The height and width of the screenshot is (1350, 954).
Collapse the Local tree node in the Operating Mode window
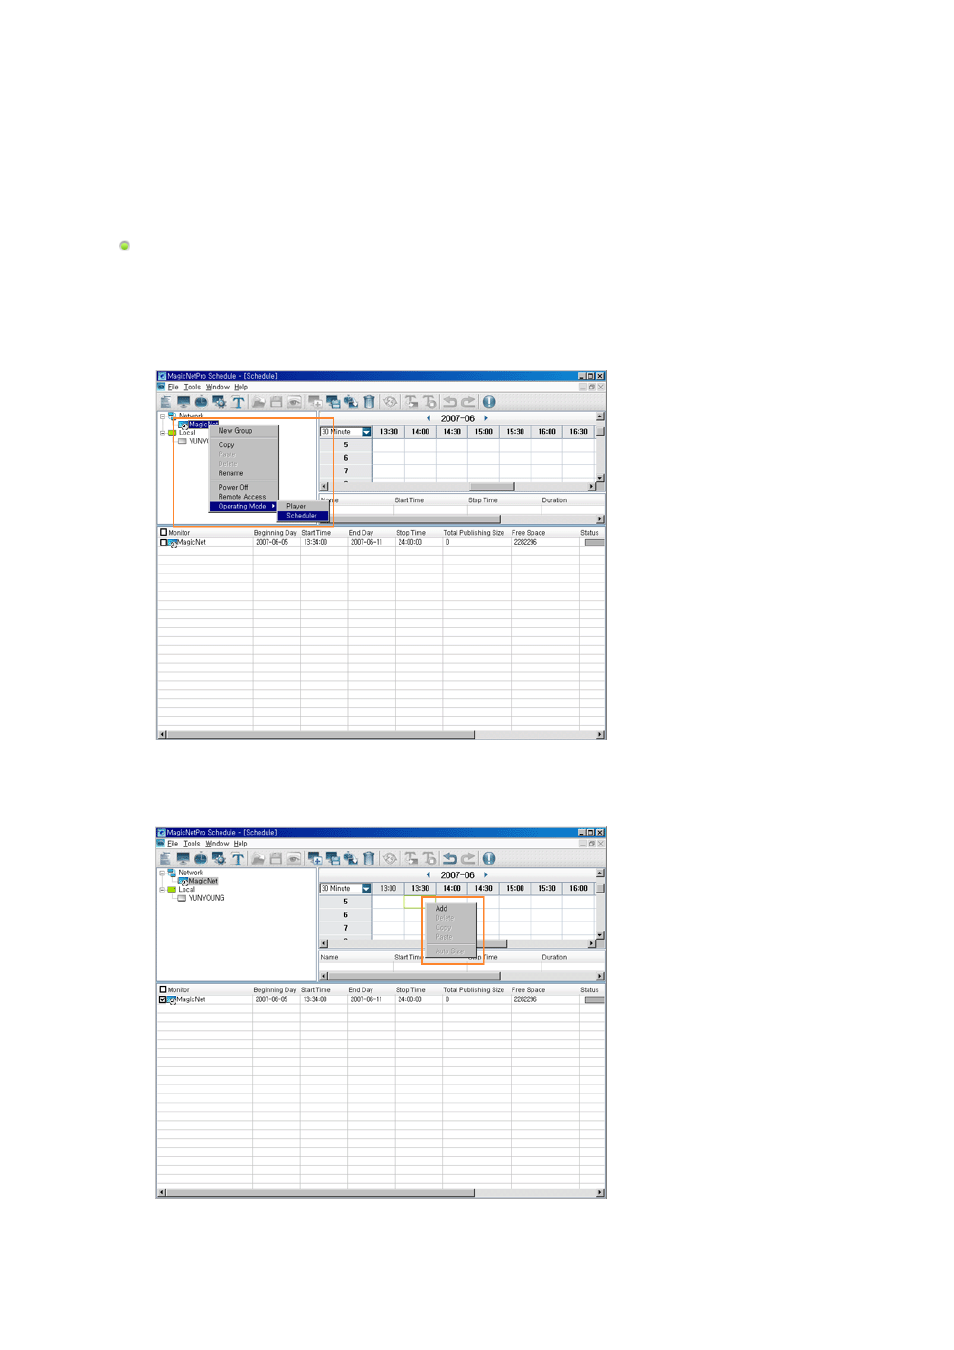click(x=162, y=433)
